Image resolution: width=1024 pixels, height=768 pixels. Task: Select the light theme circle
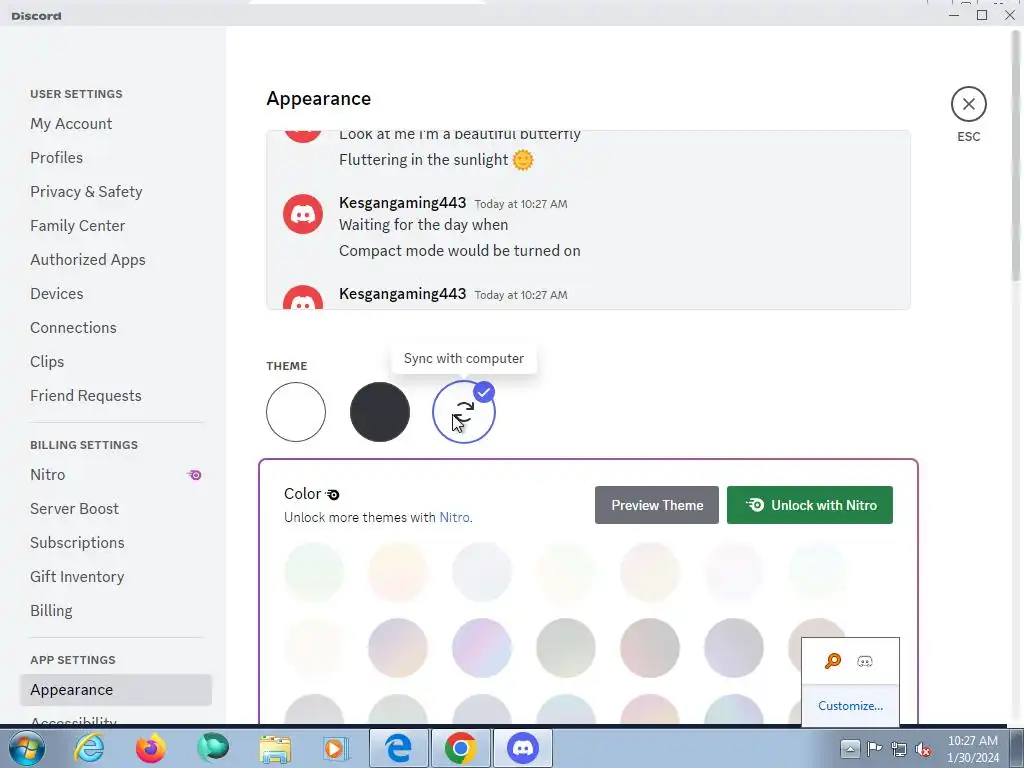[296, 412]
